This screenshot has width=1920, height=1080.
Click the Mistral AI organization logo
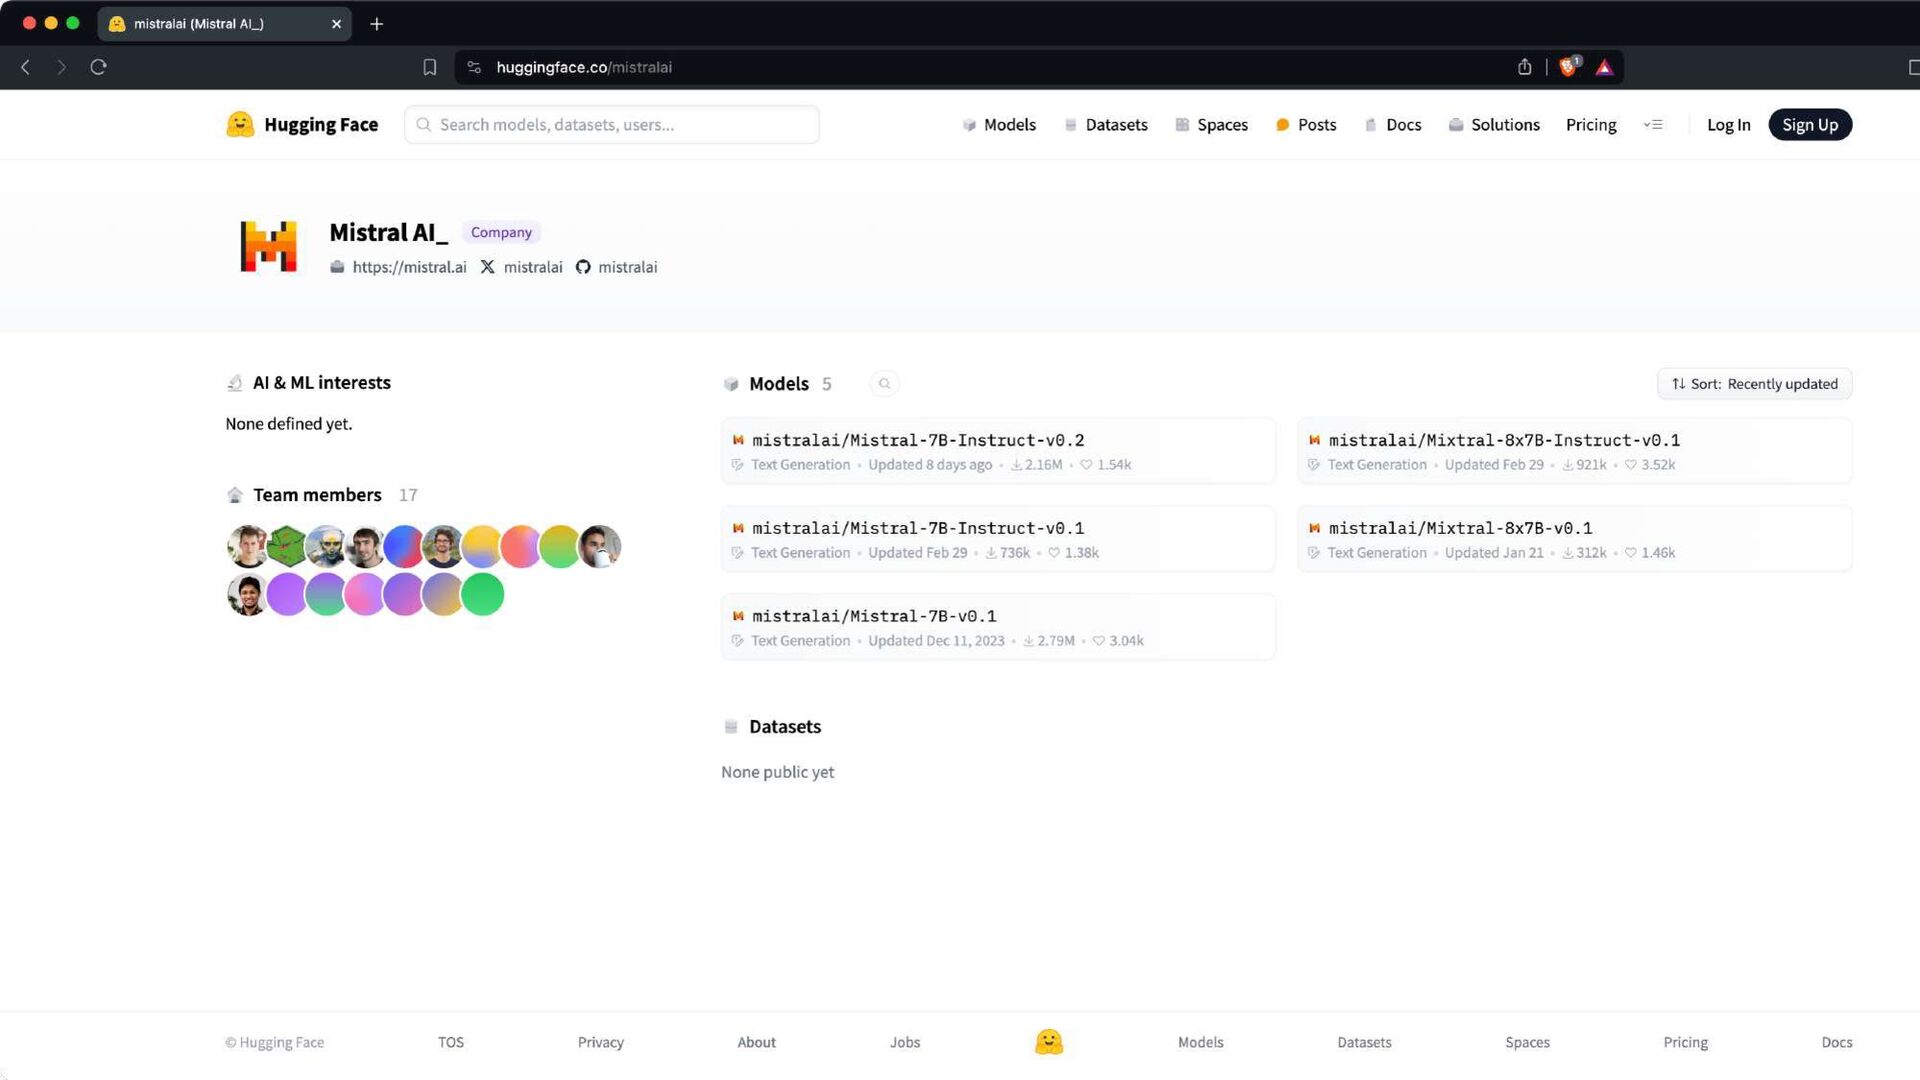point(268,246)
